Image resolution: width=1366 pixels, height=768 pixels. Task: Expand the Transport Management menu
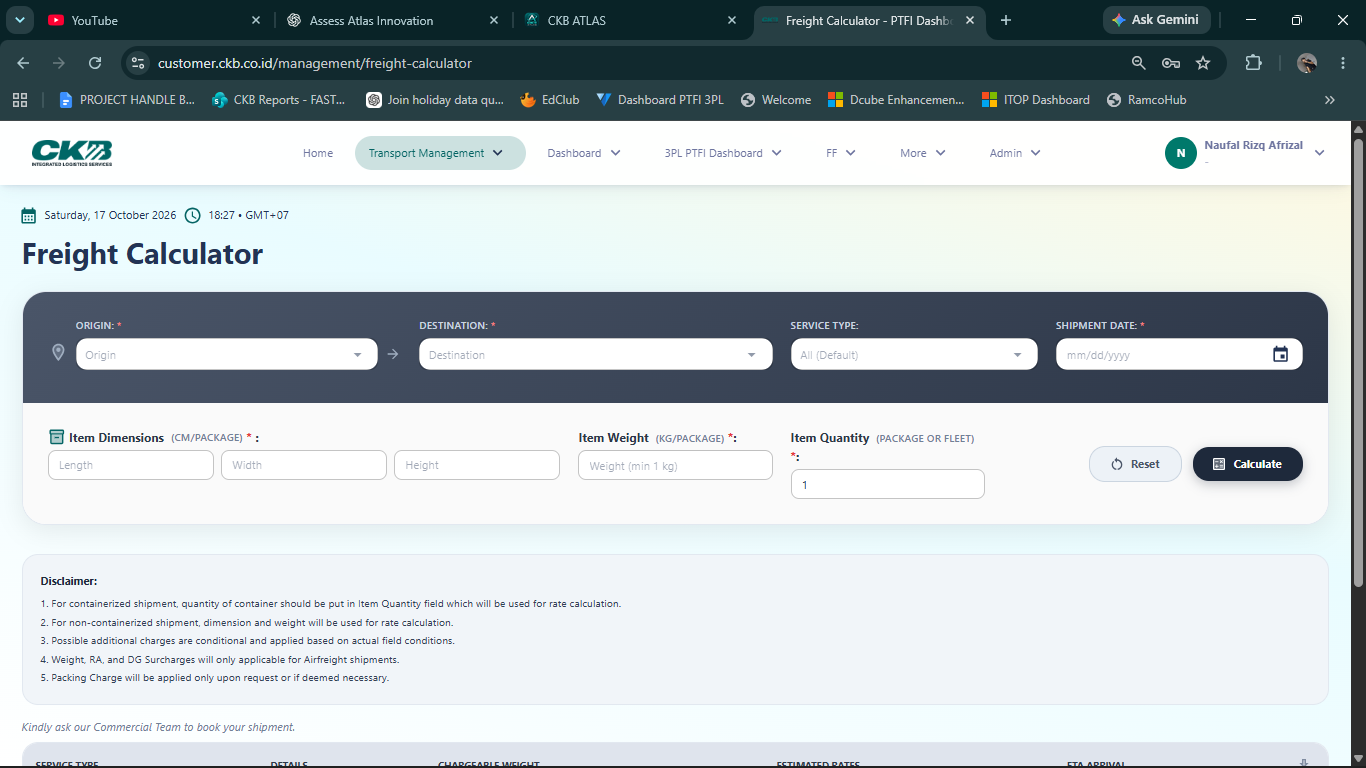[x=440, y=153]
